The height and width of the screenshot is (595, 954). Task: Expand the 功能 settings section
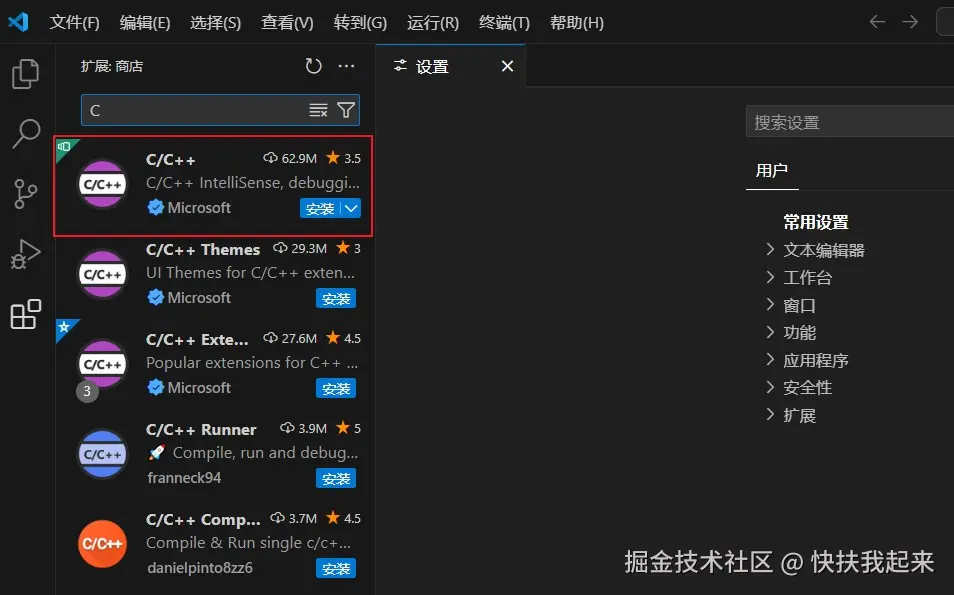point(770,332)
